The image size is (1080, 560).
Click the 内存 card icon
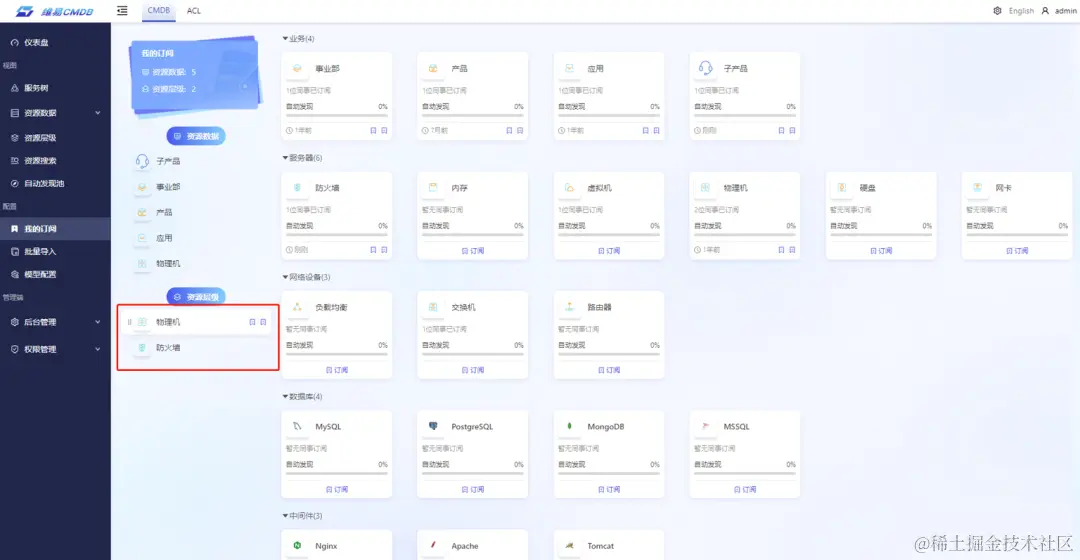[433, 187]
